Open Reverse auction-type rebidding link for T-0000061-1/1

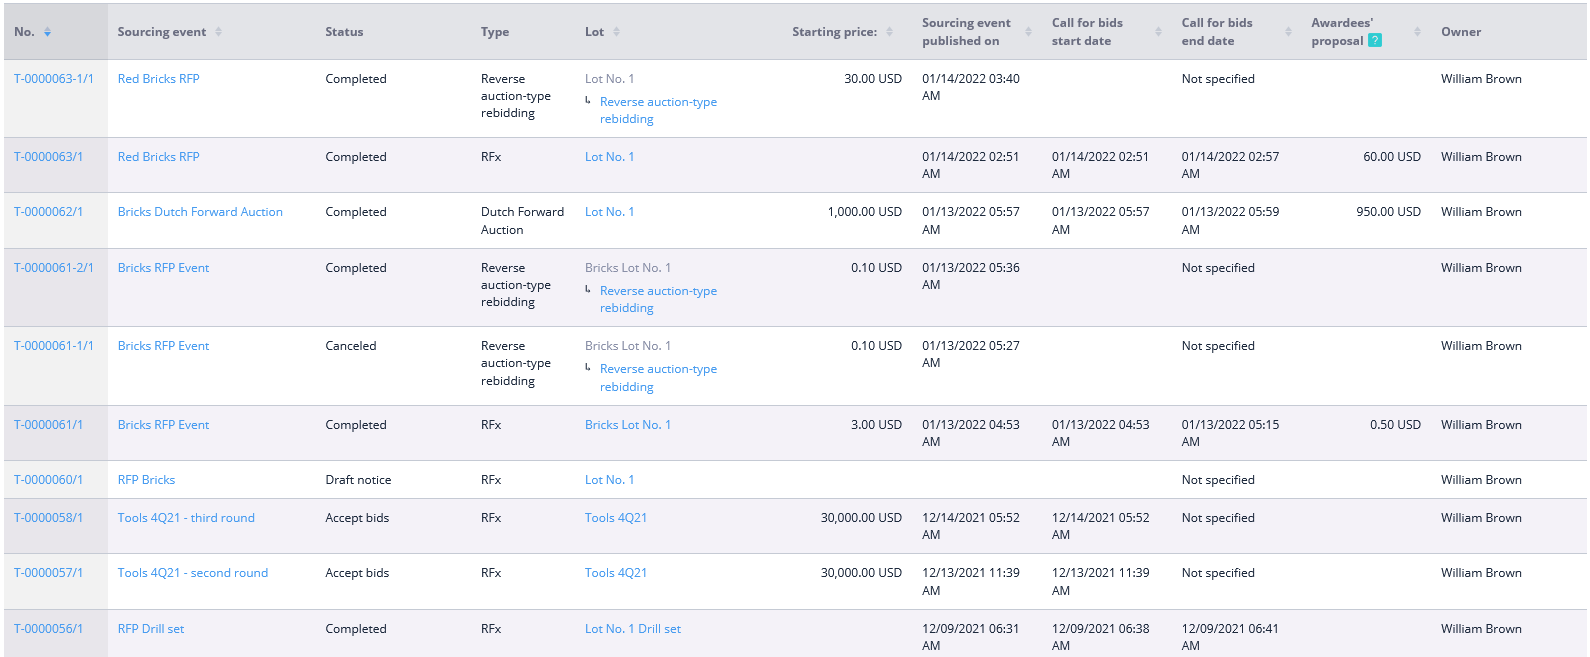point(658,378)
